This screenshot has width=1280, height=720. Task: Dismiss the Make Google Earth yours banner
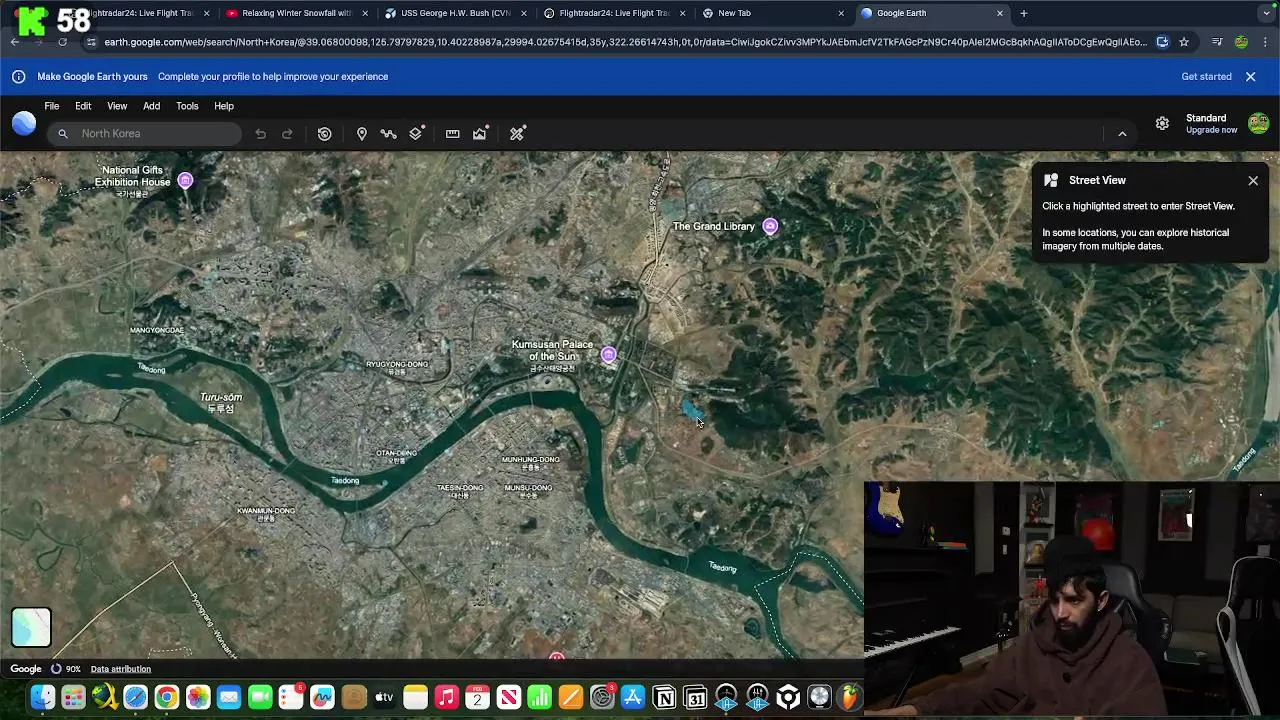[1250, 77]
